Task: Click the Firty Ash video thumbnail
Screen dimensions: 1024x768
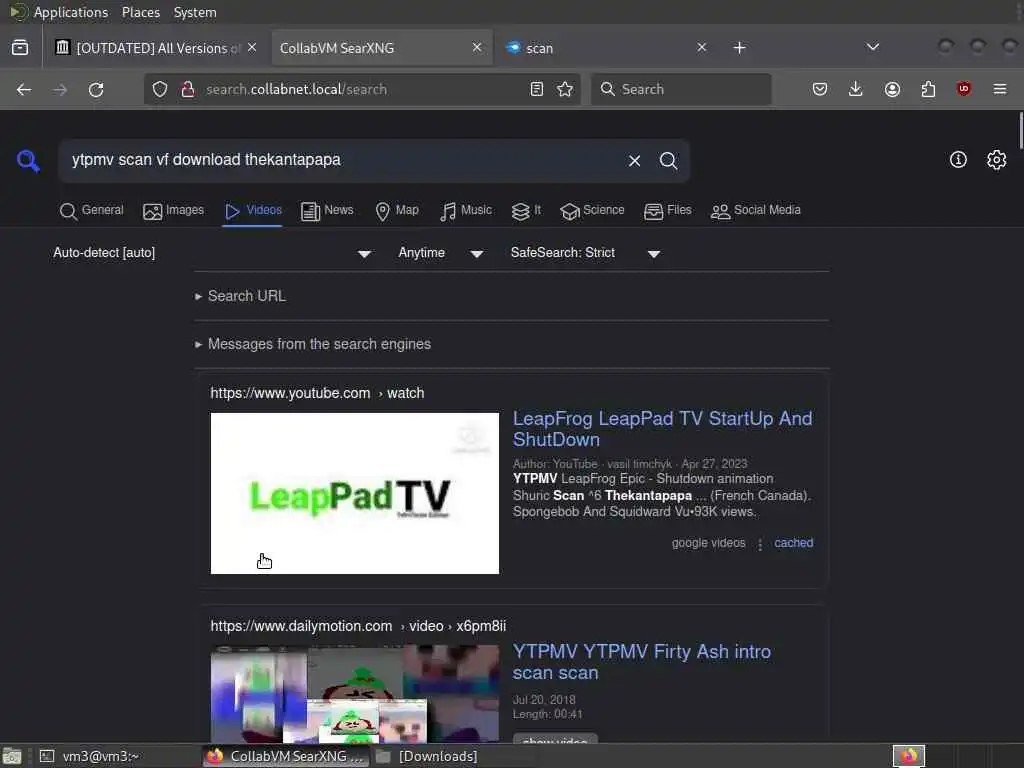Action: [x=355, y=694]
